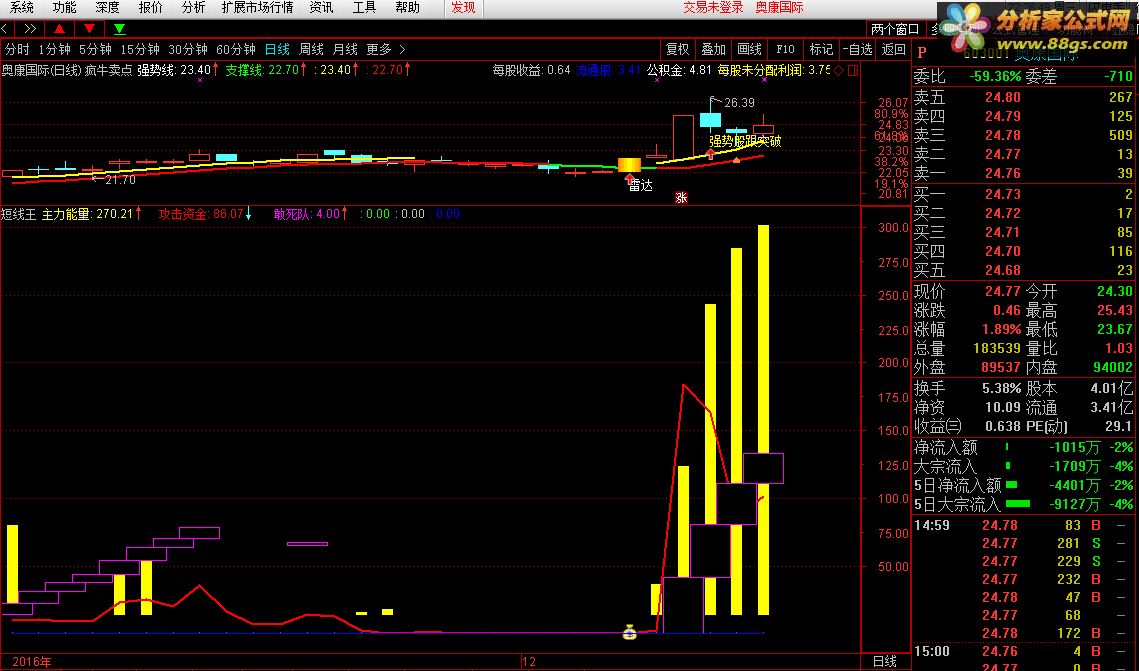Screen dimensions: 1139x671
Task: Select the 月线 monthly period
Action: click(x=345, y=49)
